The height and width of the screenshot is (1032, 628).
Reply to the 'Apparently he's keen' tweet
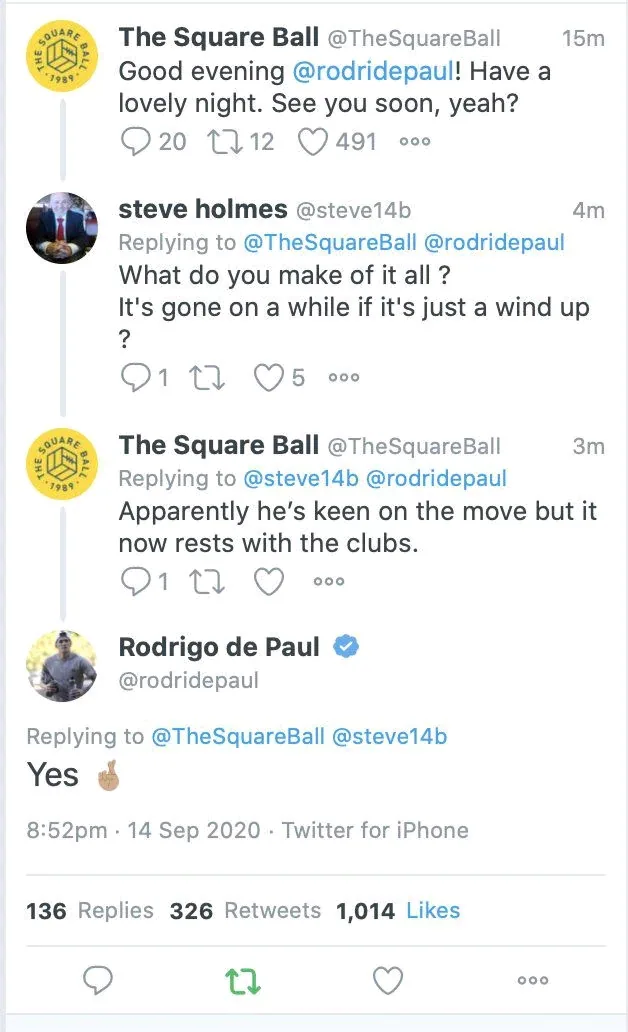[134, 581]
